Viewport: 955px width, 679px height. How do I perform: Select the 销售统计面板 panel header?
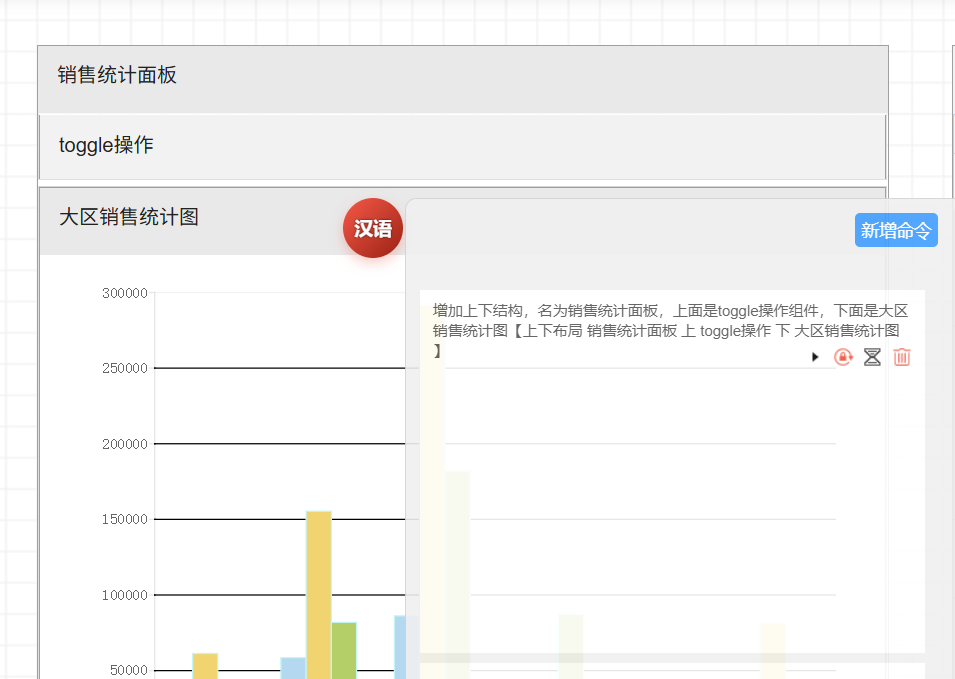(x=463, y=79)
